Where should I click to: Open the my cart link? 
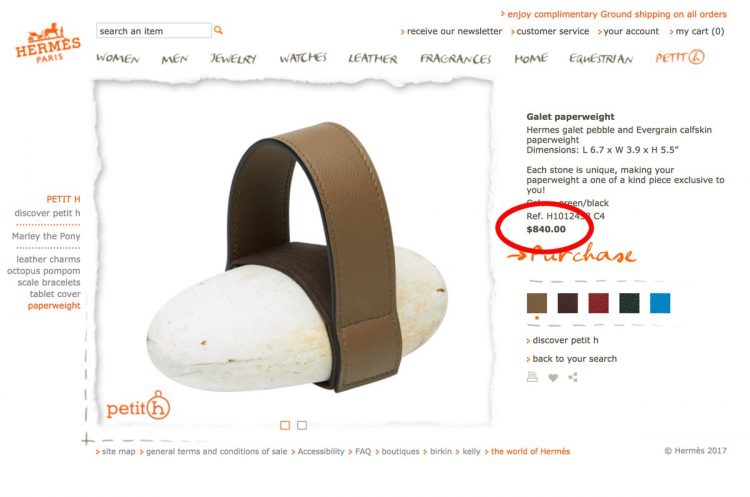pos(697,31)
